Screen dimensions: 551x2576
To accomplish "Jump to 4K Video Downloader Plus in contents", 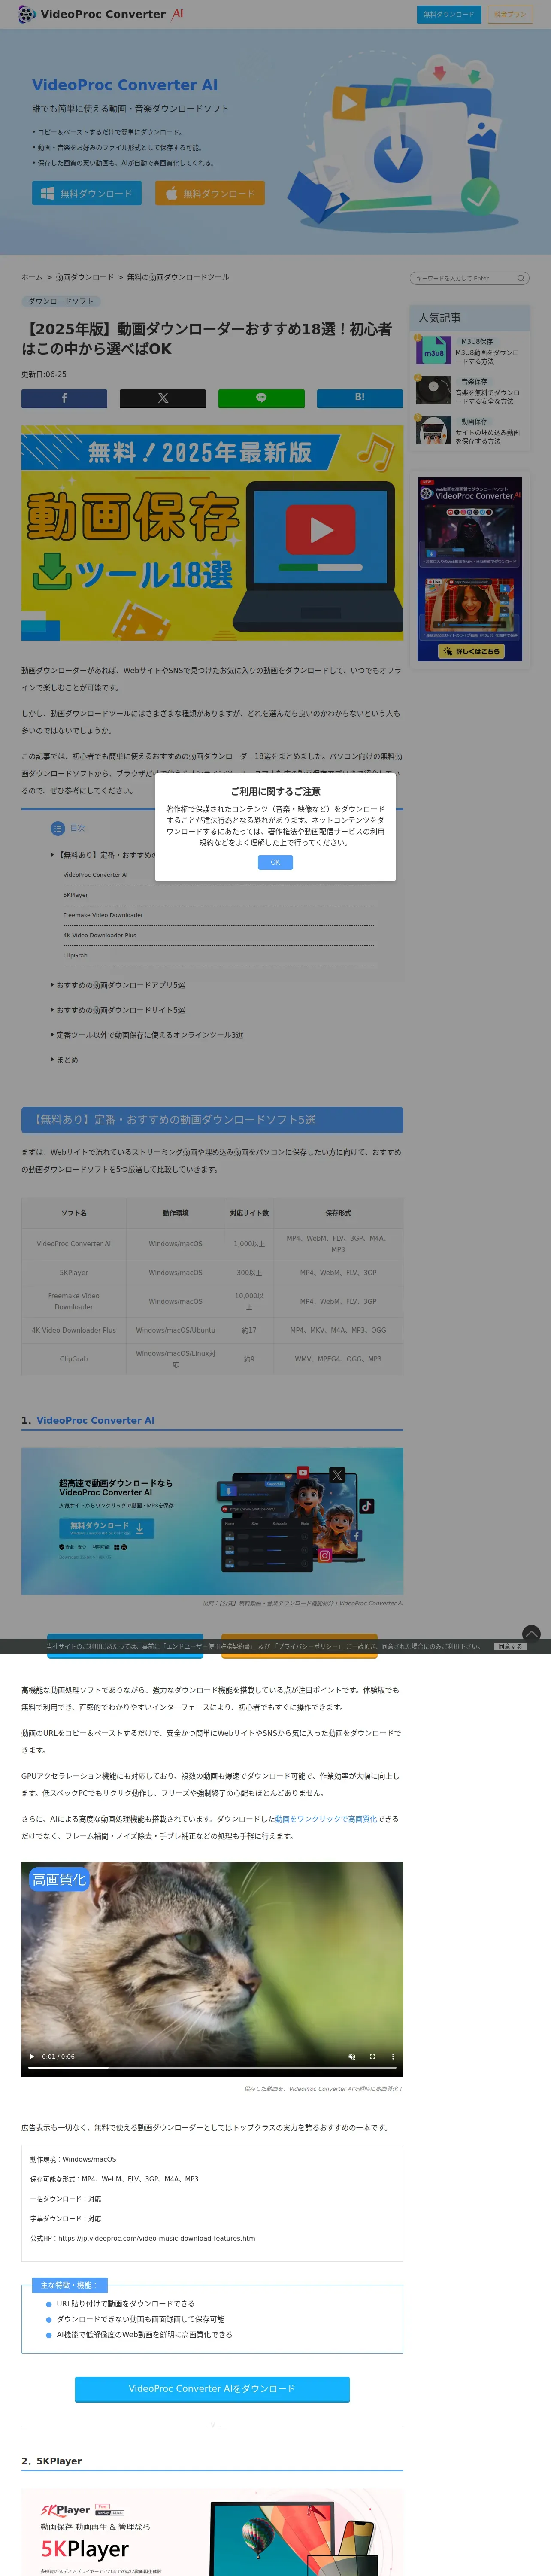I will point(99,935).
